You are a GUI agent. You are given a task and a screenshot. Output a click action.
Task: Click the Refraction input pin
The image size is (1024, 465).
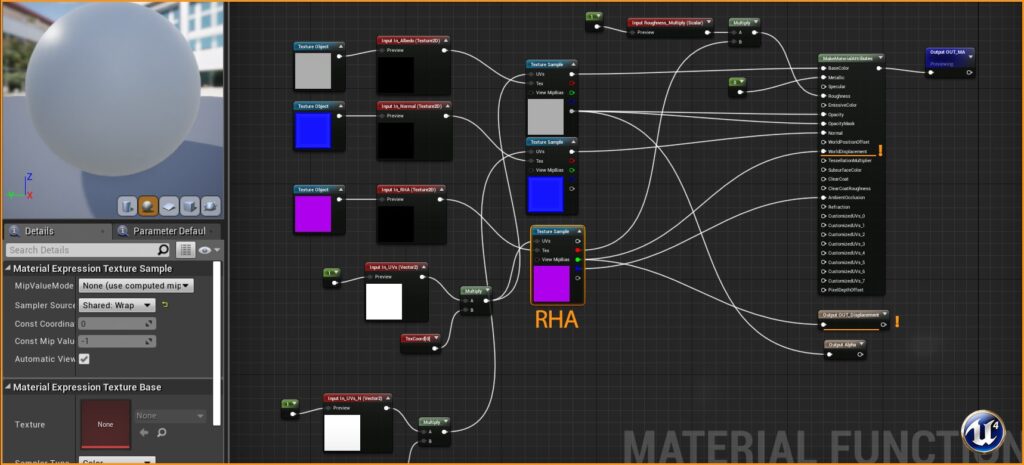(x=823, y=206)
